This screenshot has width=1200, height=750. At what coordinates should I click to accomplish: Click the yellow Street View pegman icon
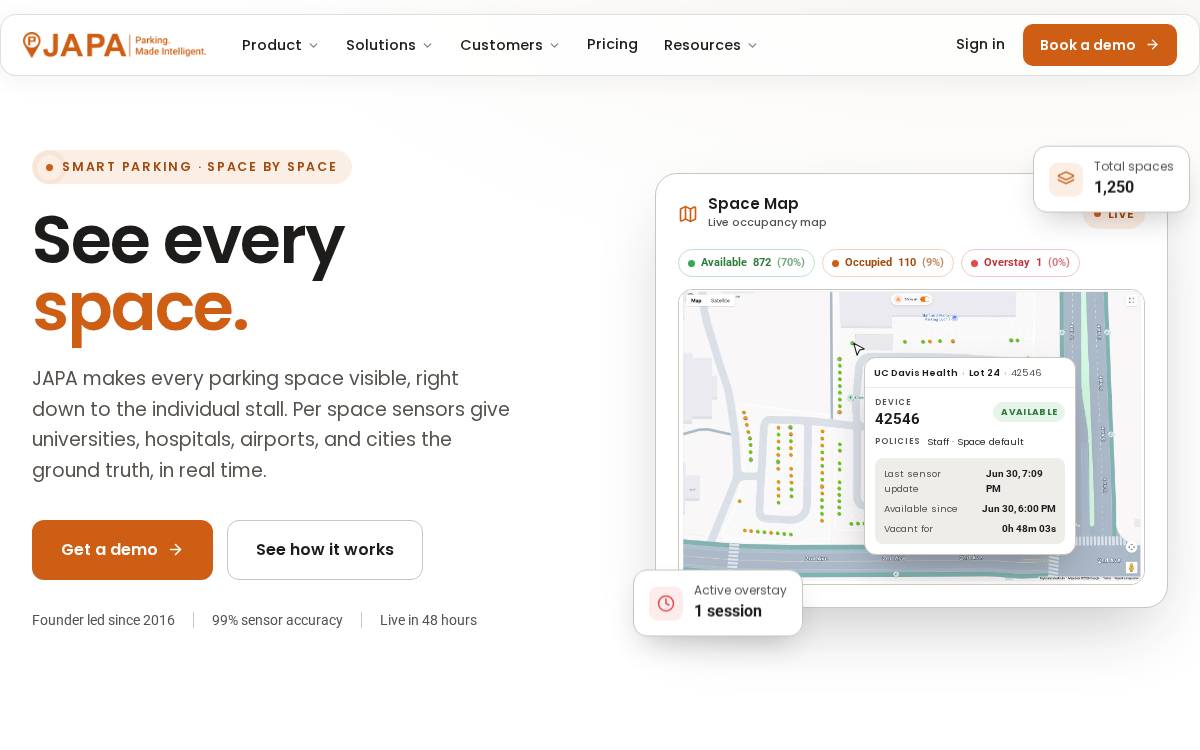tap(1131, 567)
